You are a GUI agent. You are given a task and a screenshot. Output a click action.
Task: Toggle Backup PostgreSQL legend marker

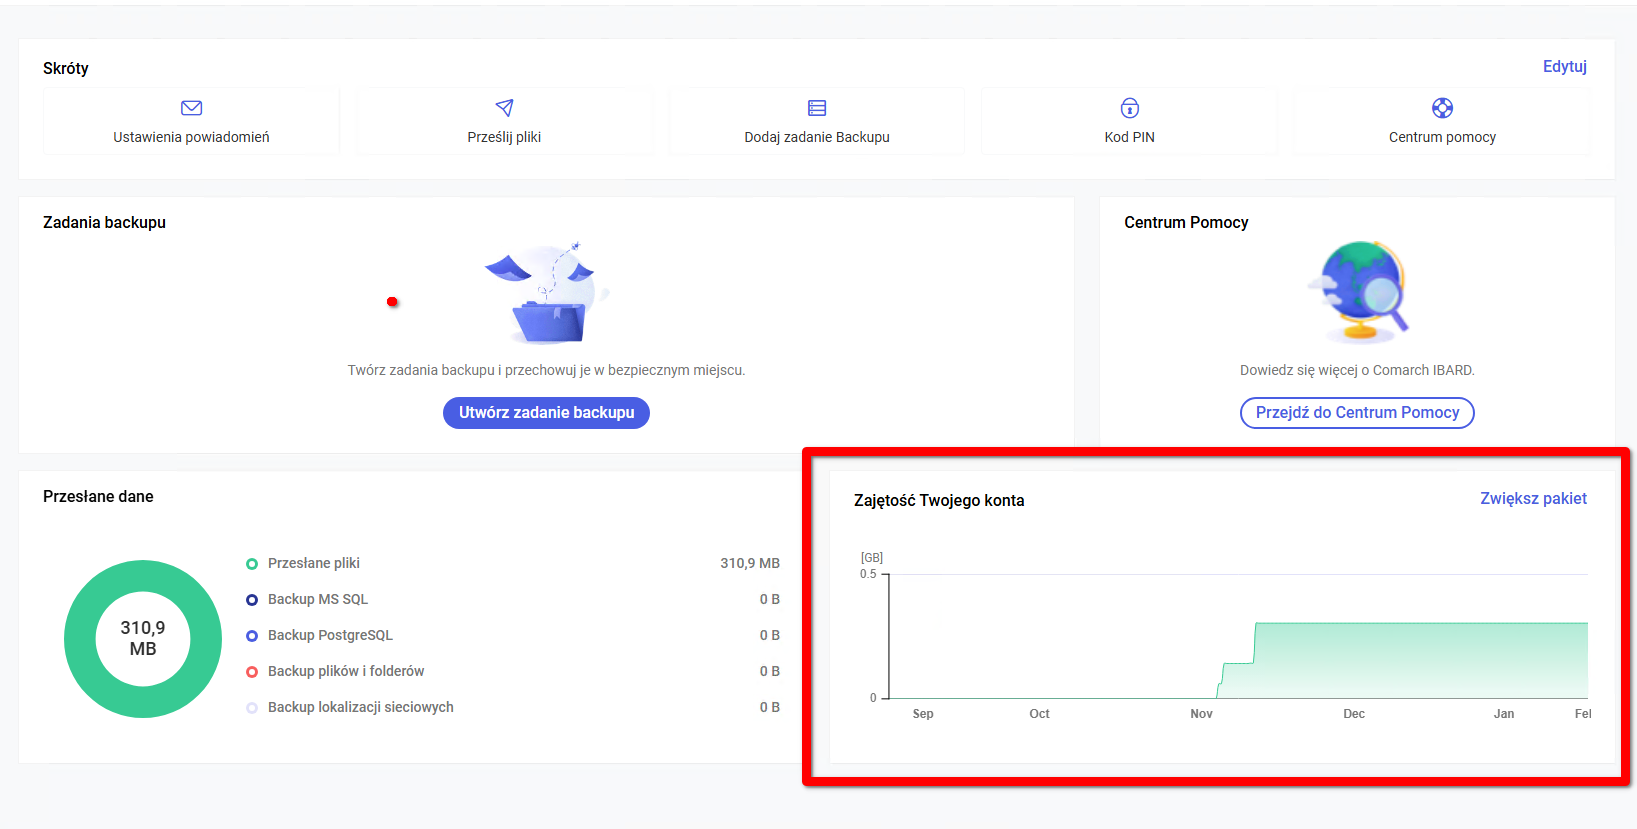pos(252,636)
